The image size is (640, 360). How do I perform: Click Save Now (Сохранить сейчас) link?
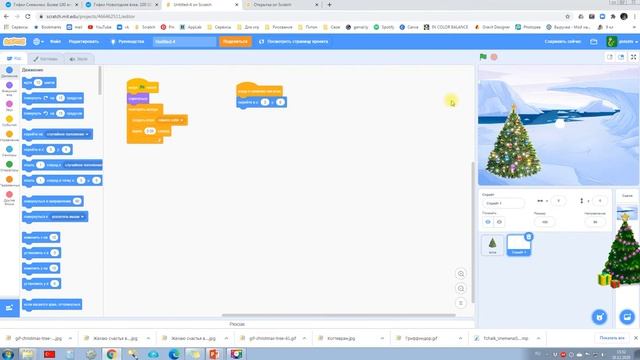pyautogui.click(x=562, y=42)
